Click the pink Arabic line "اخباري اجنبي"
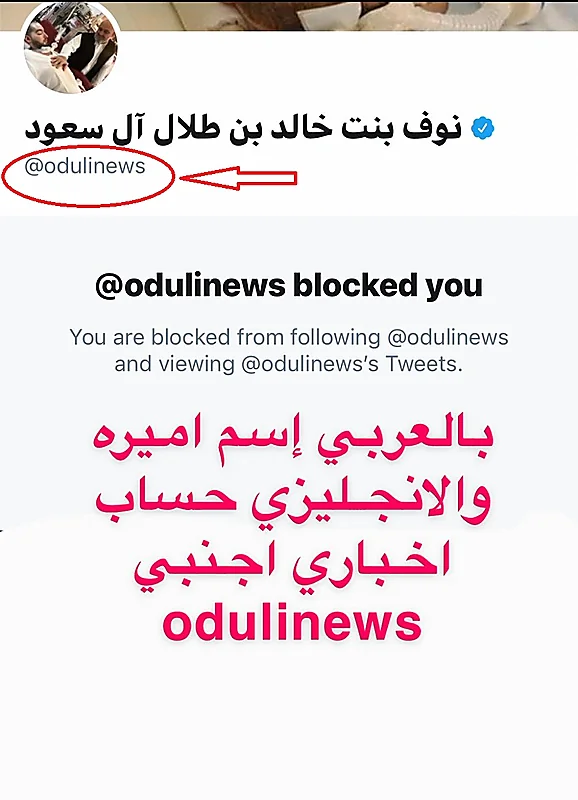 [x=291, y=565]
